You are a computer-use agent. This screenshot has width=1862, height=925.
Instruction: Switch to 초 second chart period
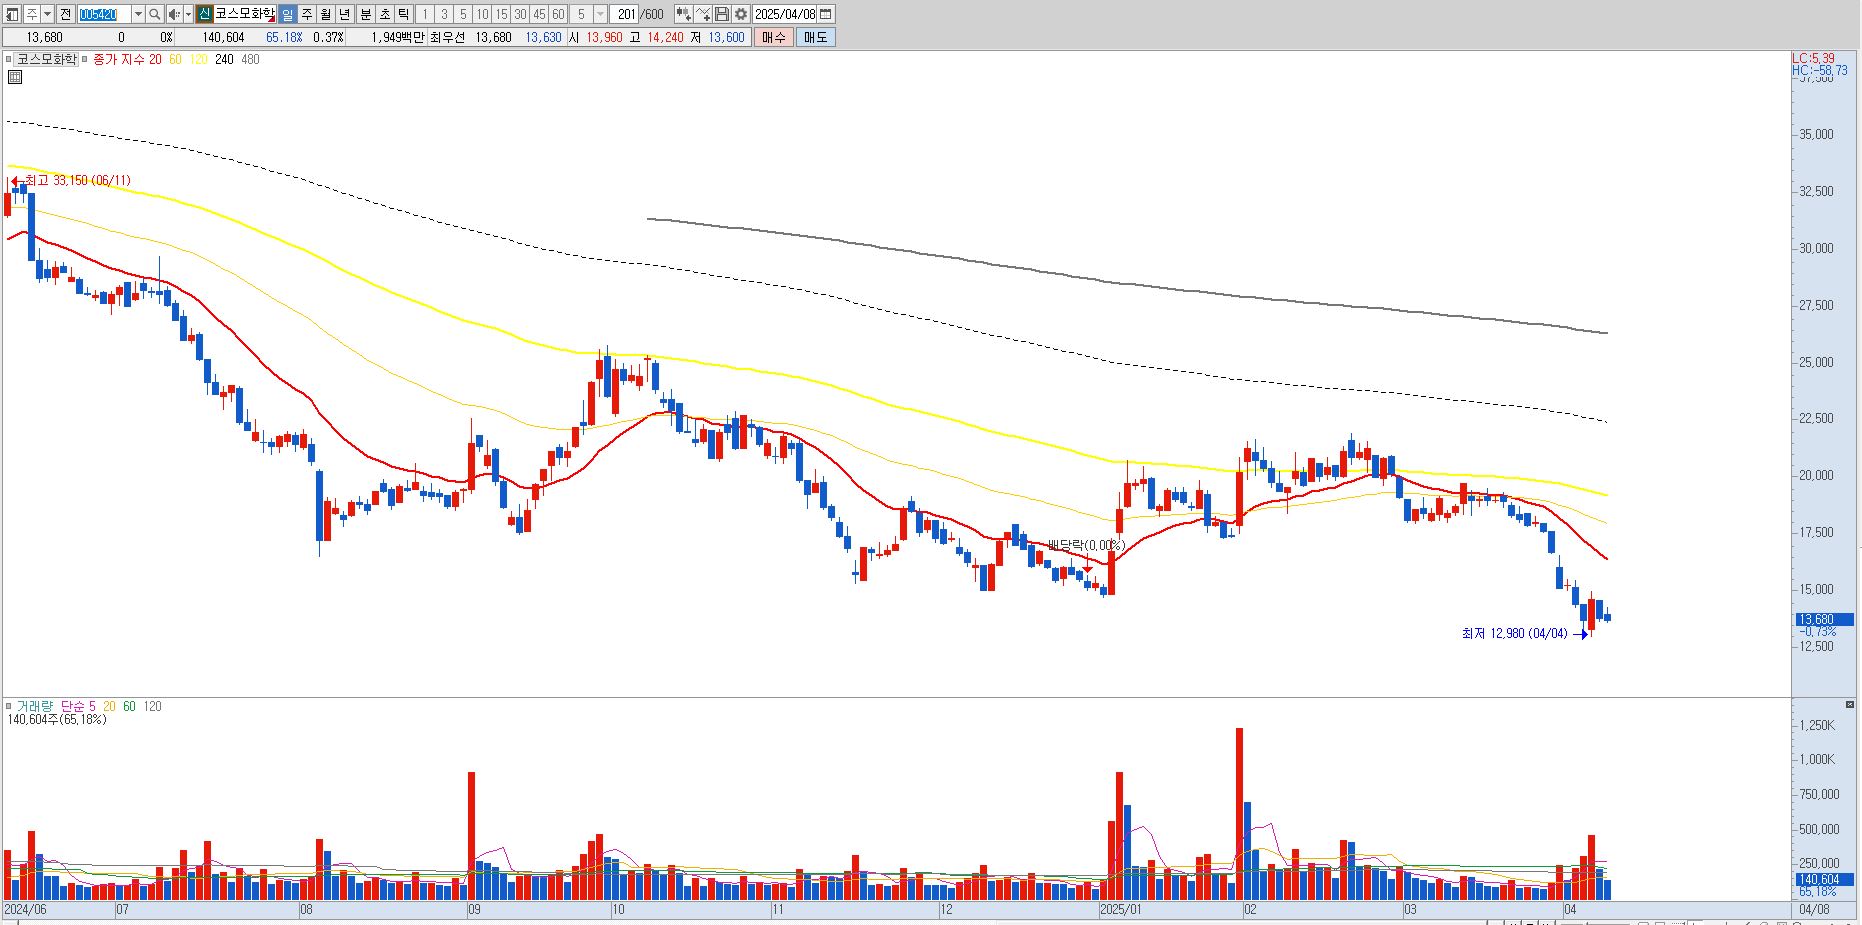(x=384, y=14)
